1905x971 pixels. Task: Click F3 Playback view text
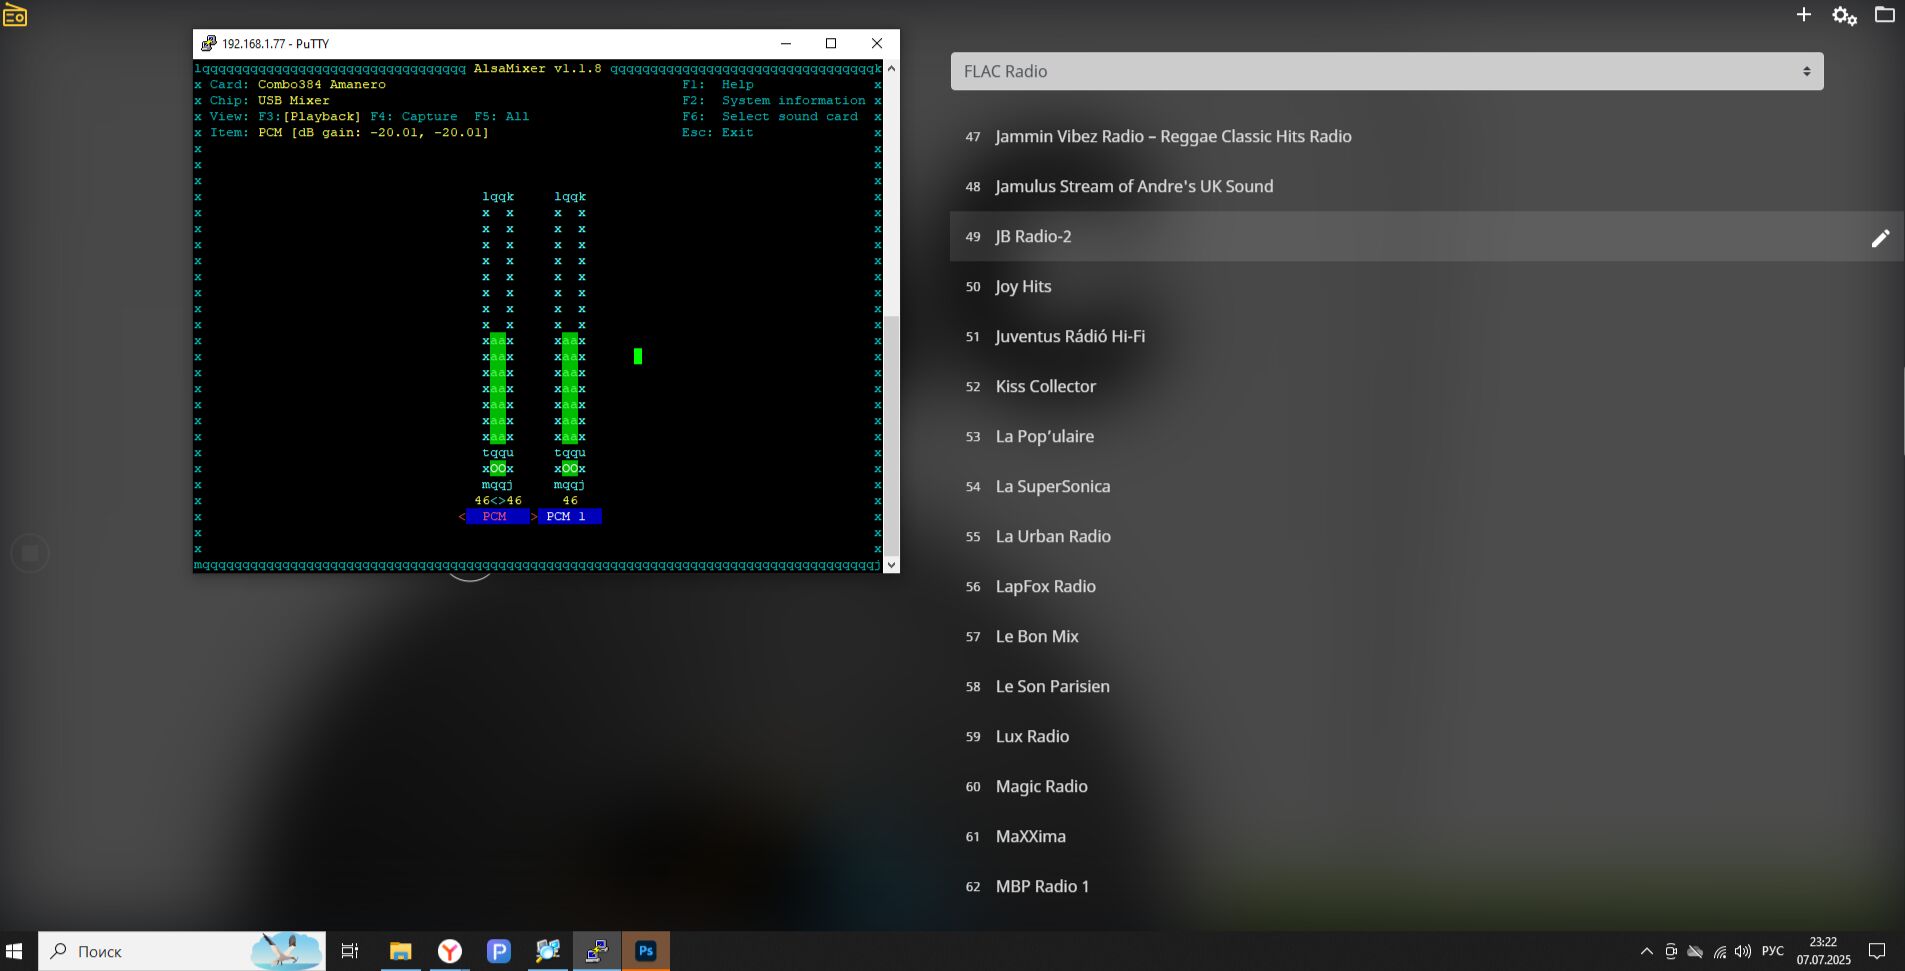coord(309,116)
